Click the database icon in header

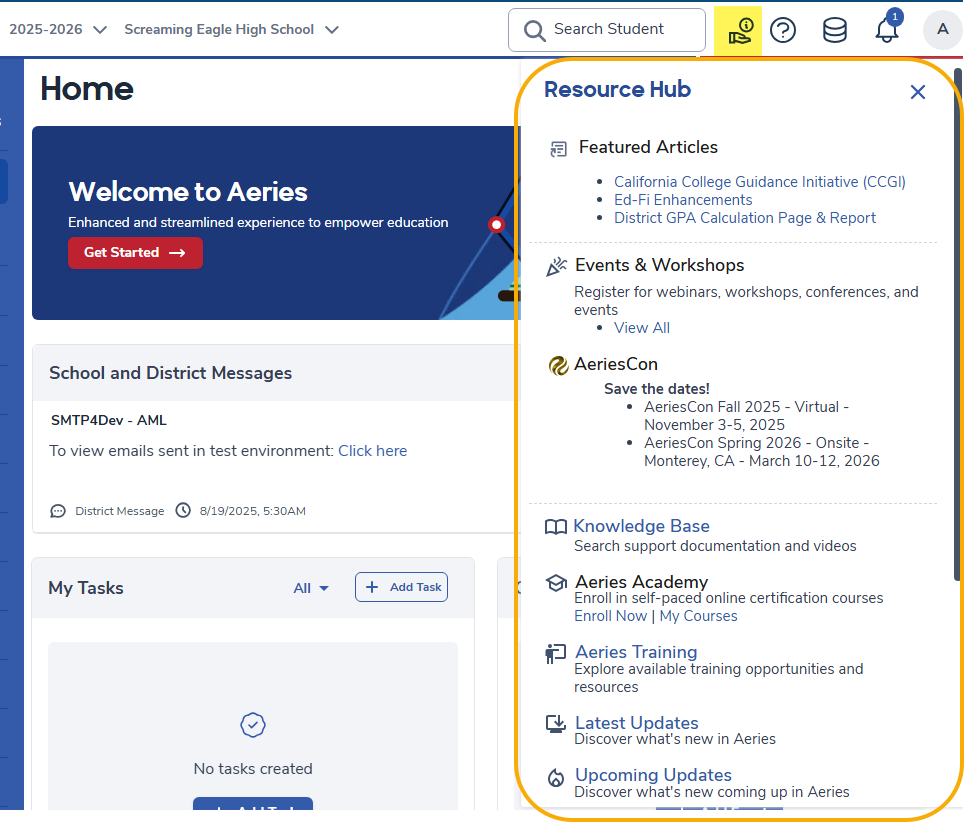834,30
